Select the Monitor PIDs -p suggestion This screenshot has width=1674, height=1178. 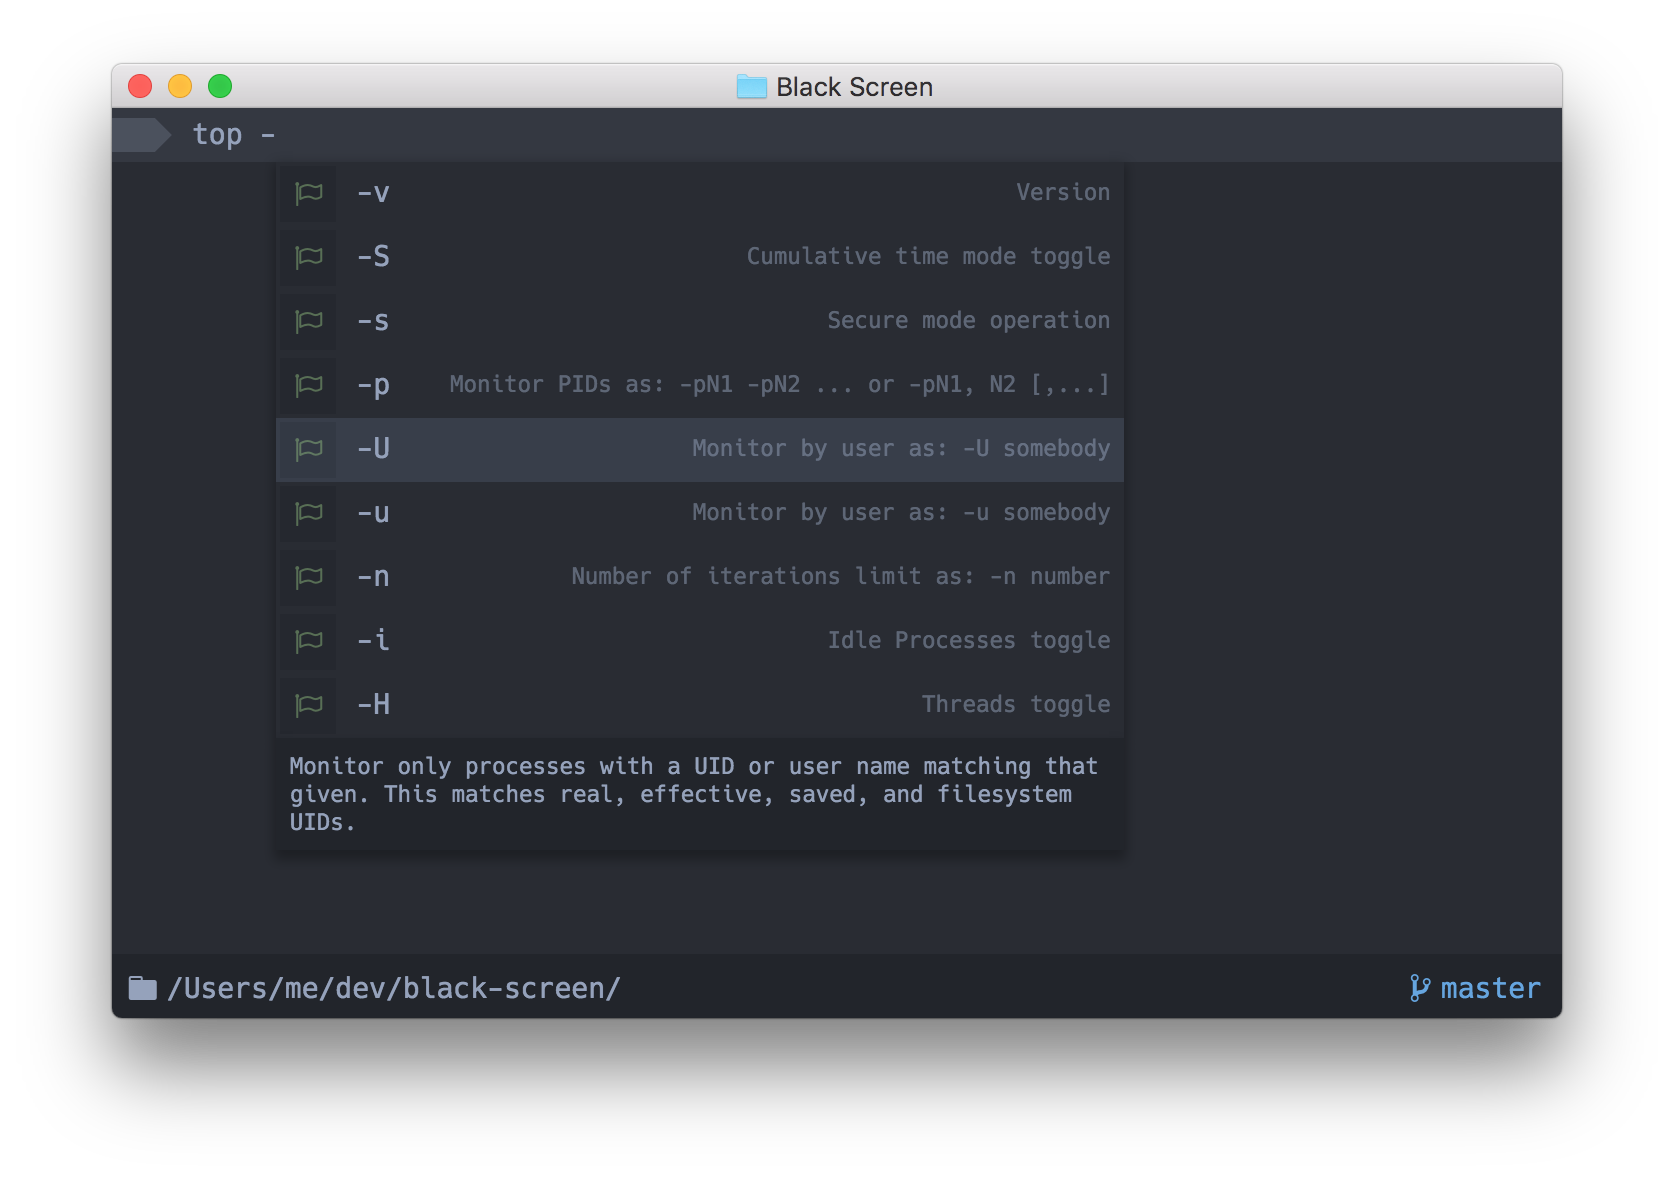[700, 385]
